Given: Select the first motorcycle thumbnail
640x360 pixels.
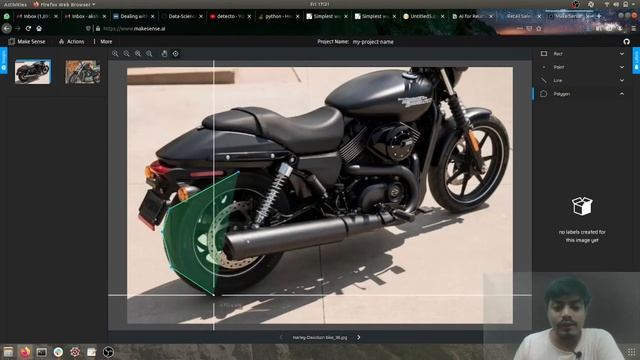Looking at the screenshot, I should pyautogui.click(x=33, y=71).
